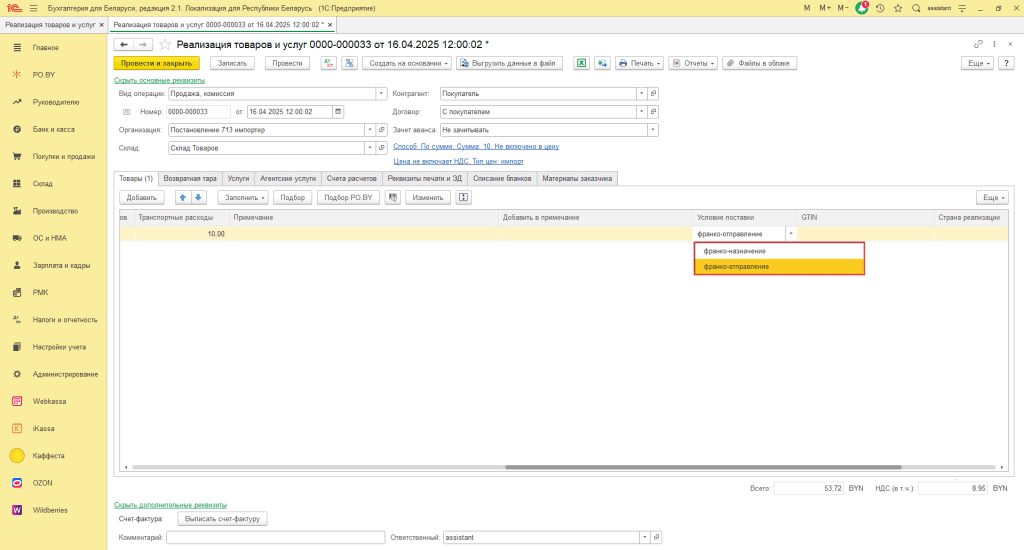The height and width of the screenshot is (550, 1024).
Task: Open iKassa section in sidebar
Action: pos(44,429)
